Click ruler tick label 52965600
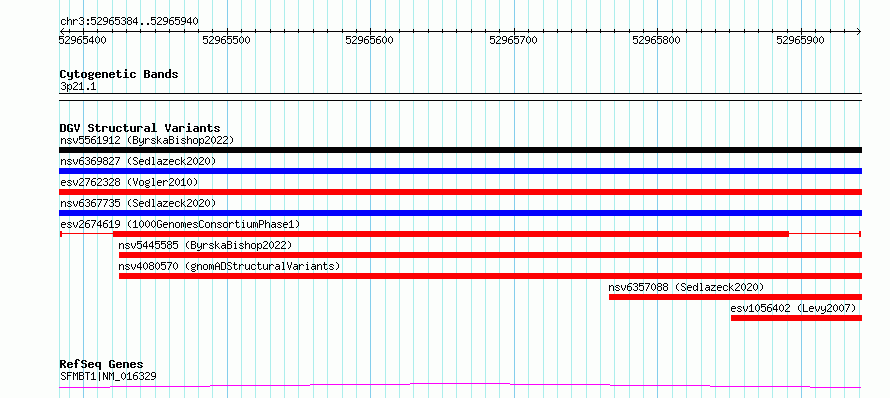890x398 pixels. click(x=370, y=40)
